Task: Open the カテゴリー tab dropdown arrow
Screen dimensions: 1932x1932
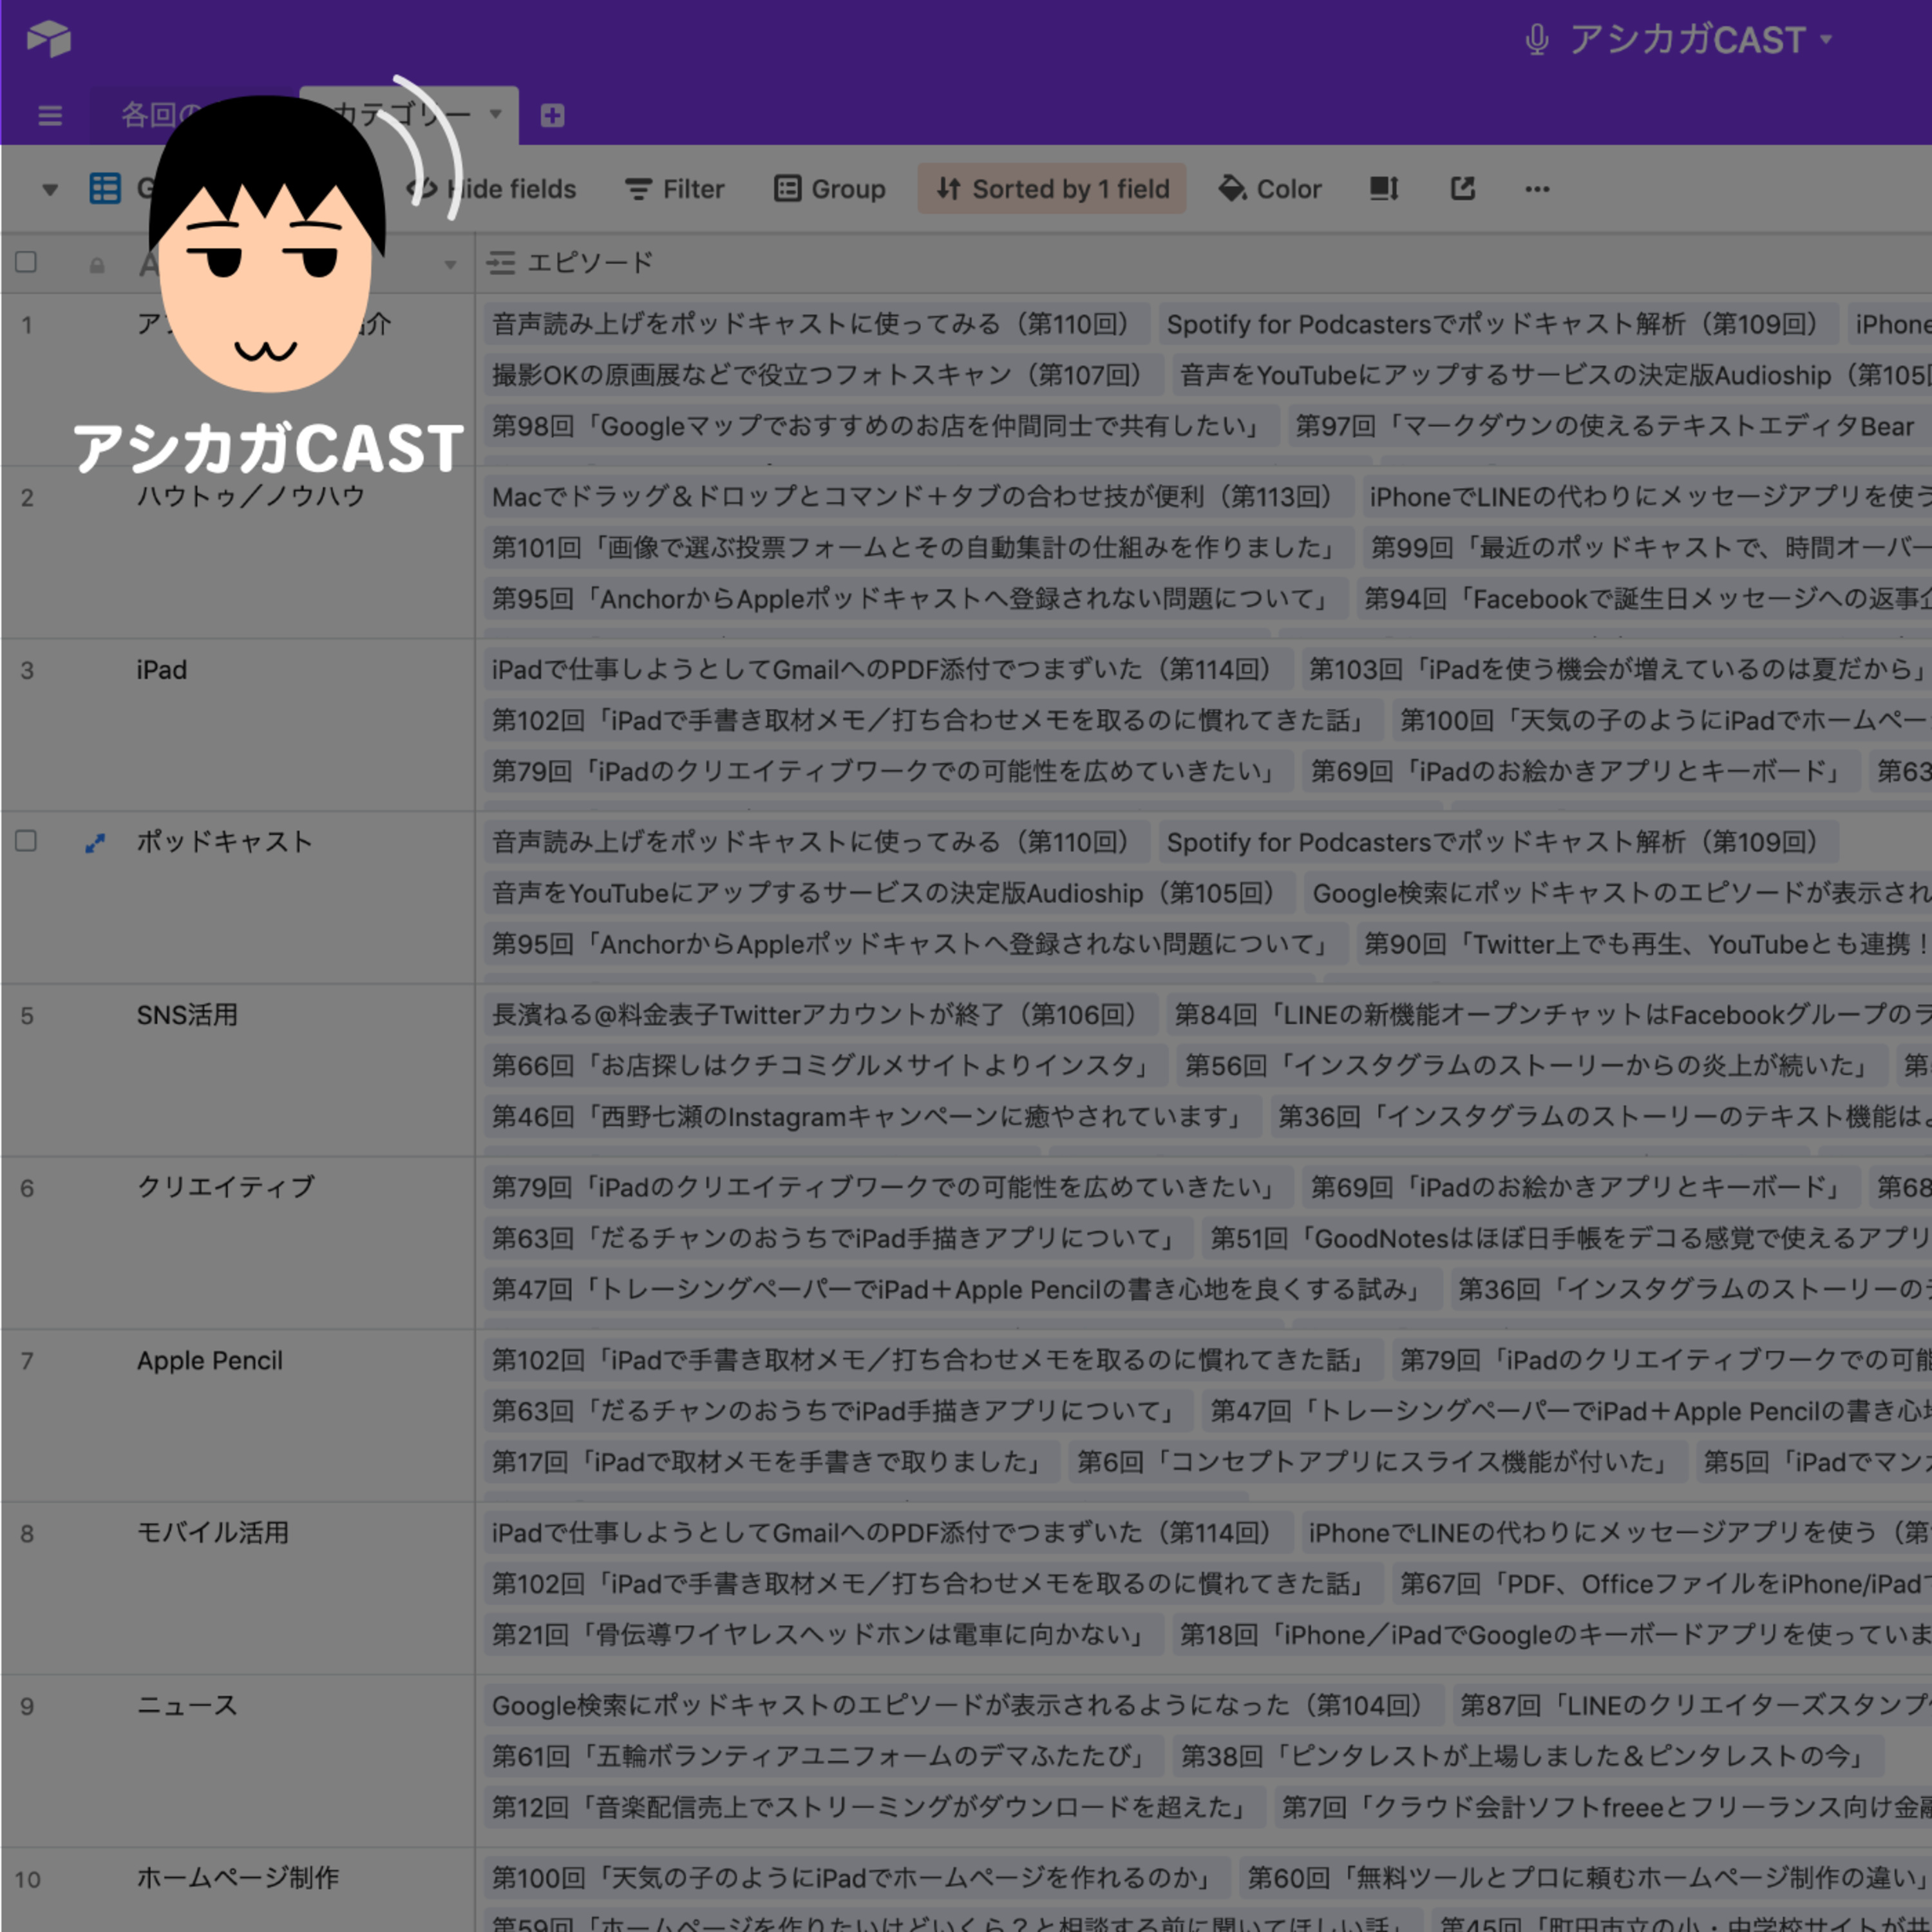Action: 496,114
